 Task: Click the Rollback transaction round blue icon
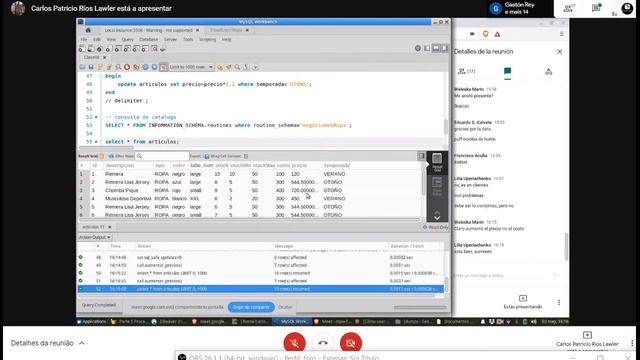coord(154,67)
